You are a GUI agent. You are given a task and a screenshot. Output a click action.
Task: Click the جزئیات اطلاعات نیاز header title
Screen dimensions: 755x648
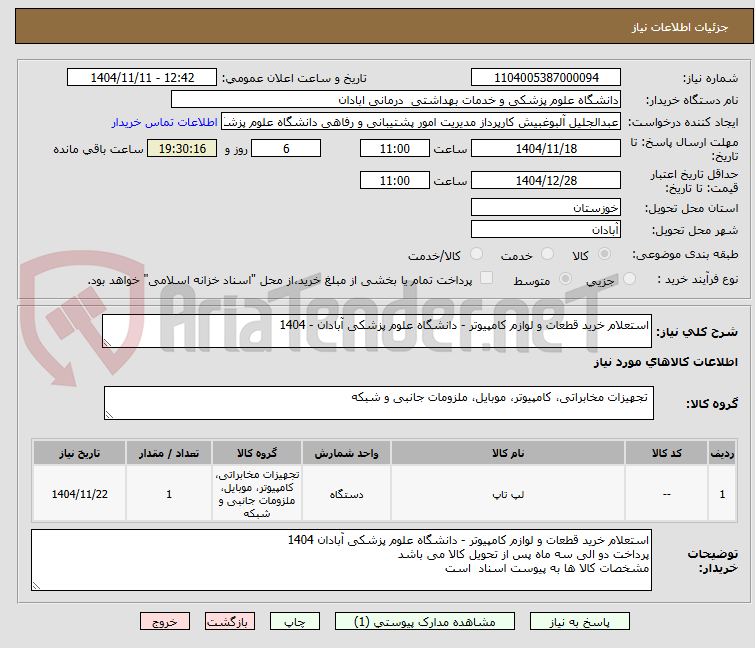679,27
